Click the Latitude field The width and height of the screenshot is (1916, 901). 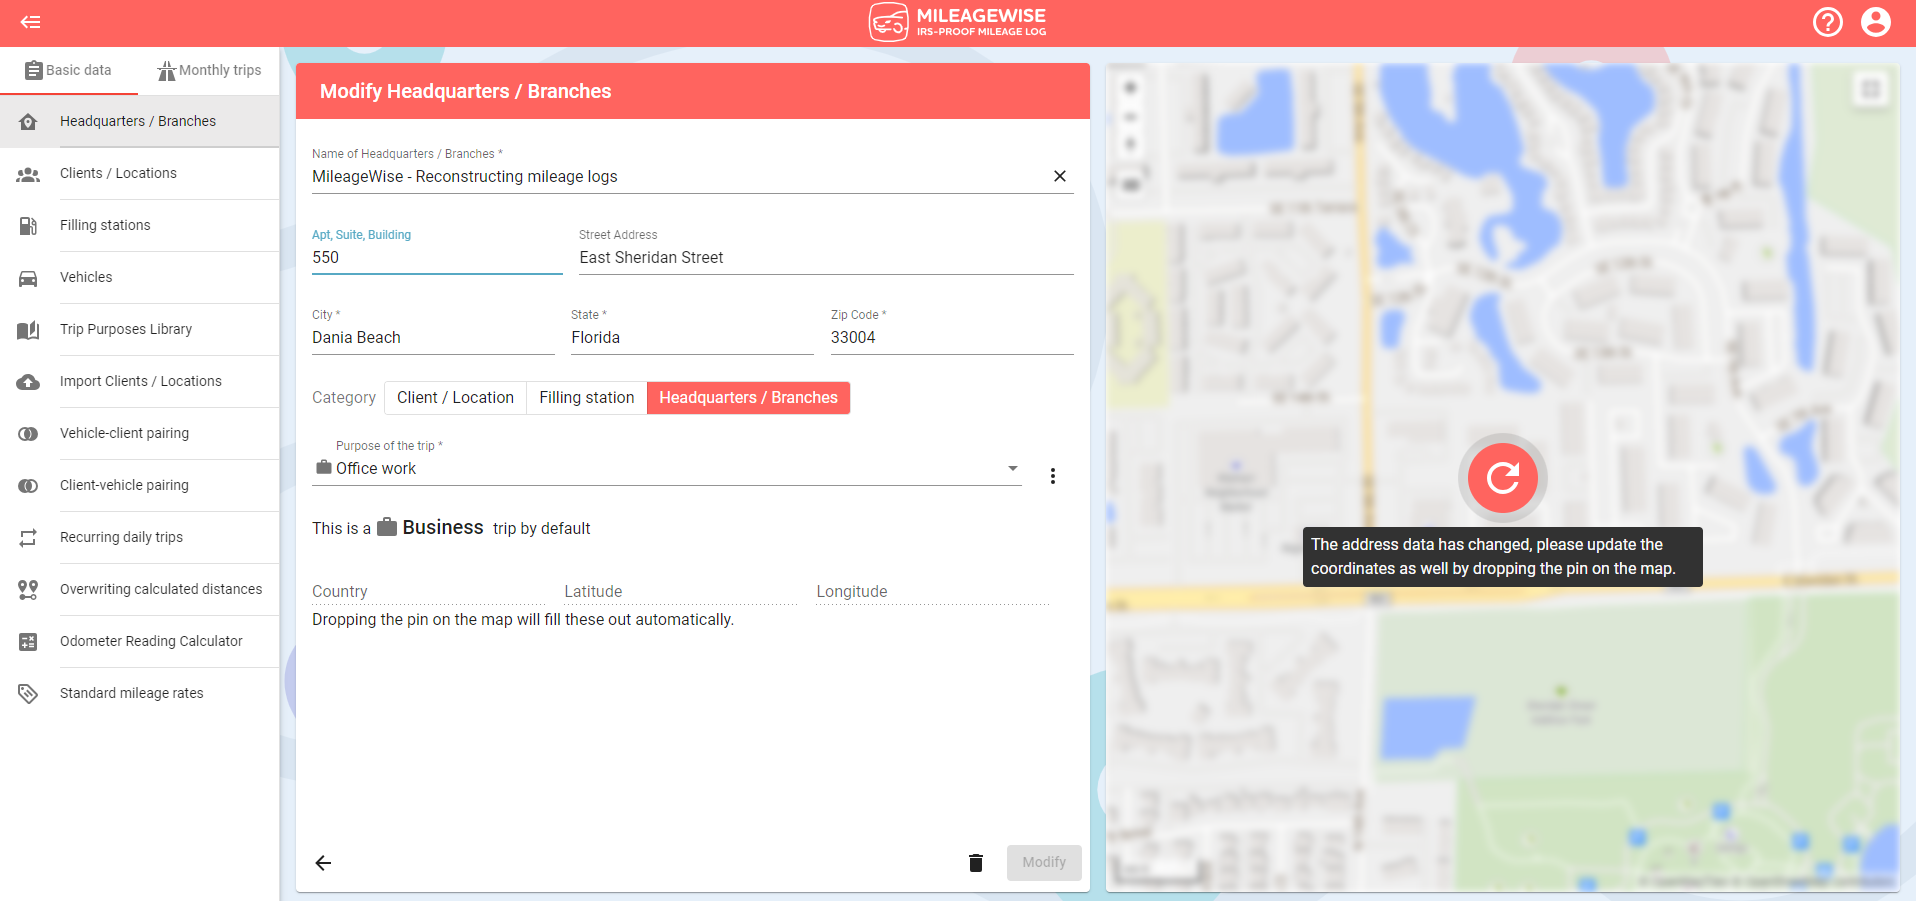click(681, 592)
